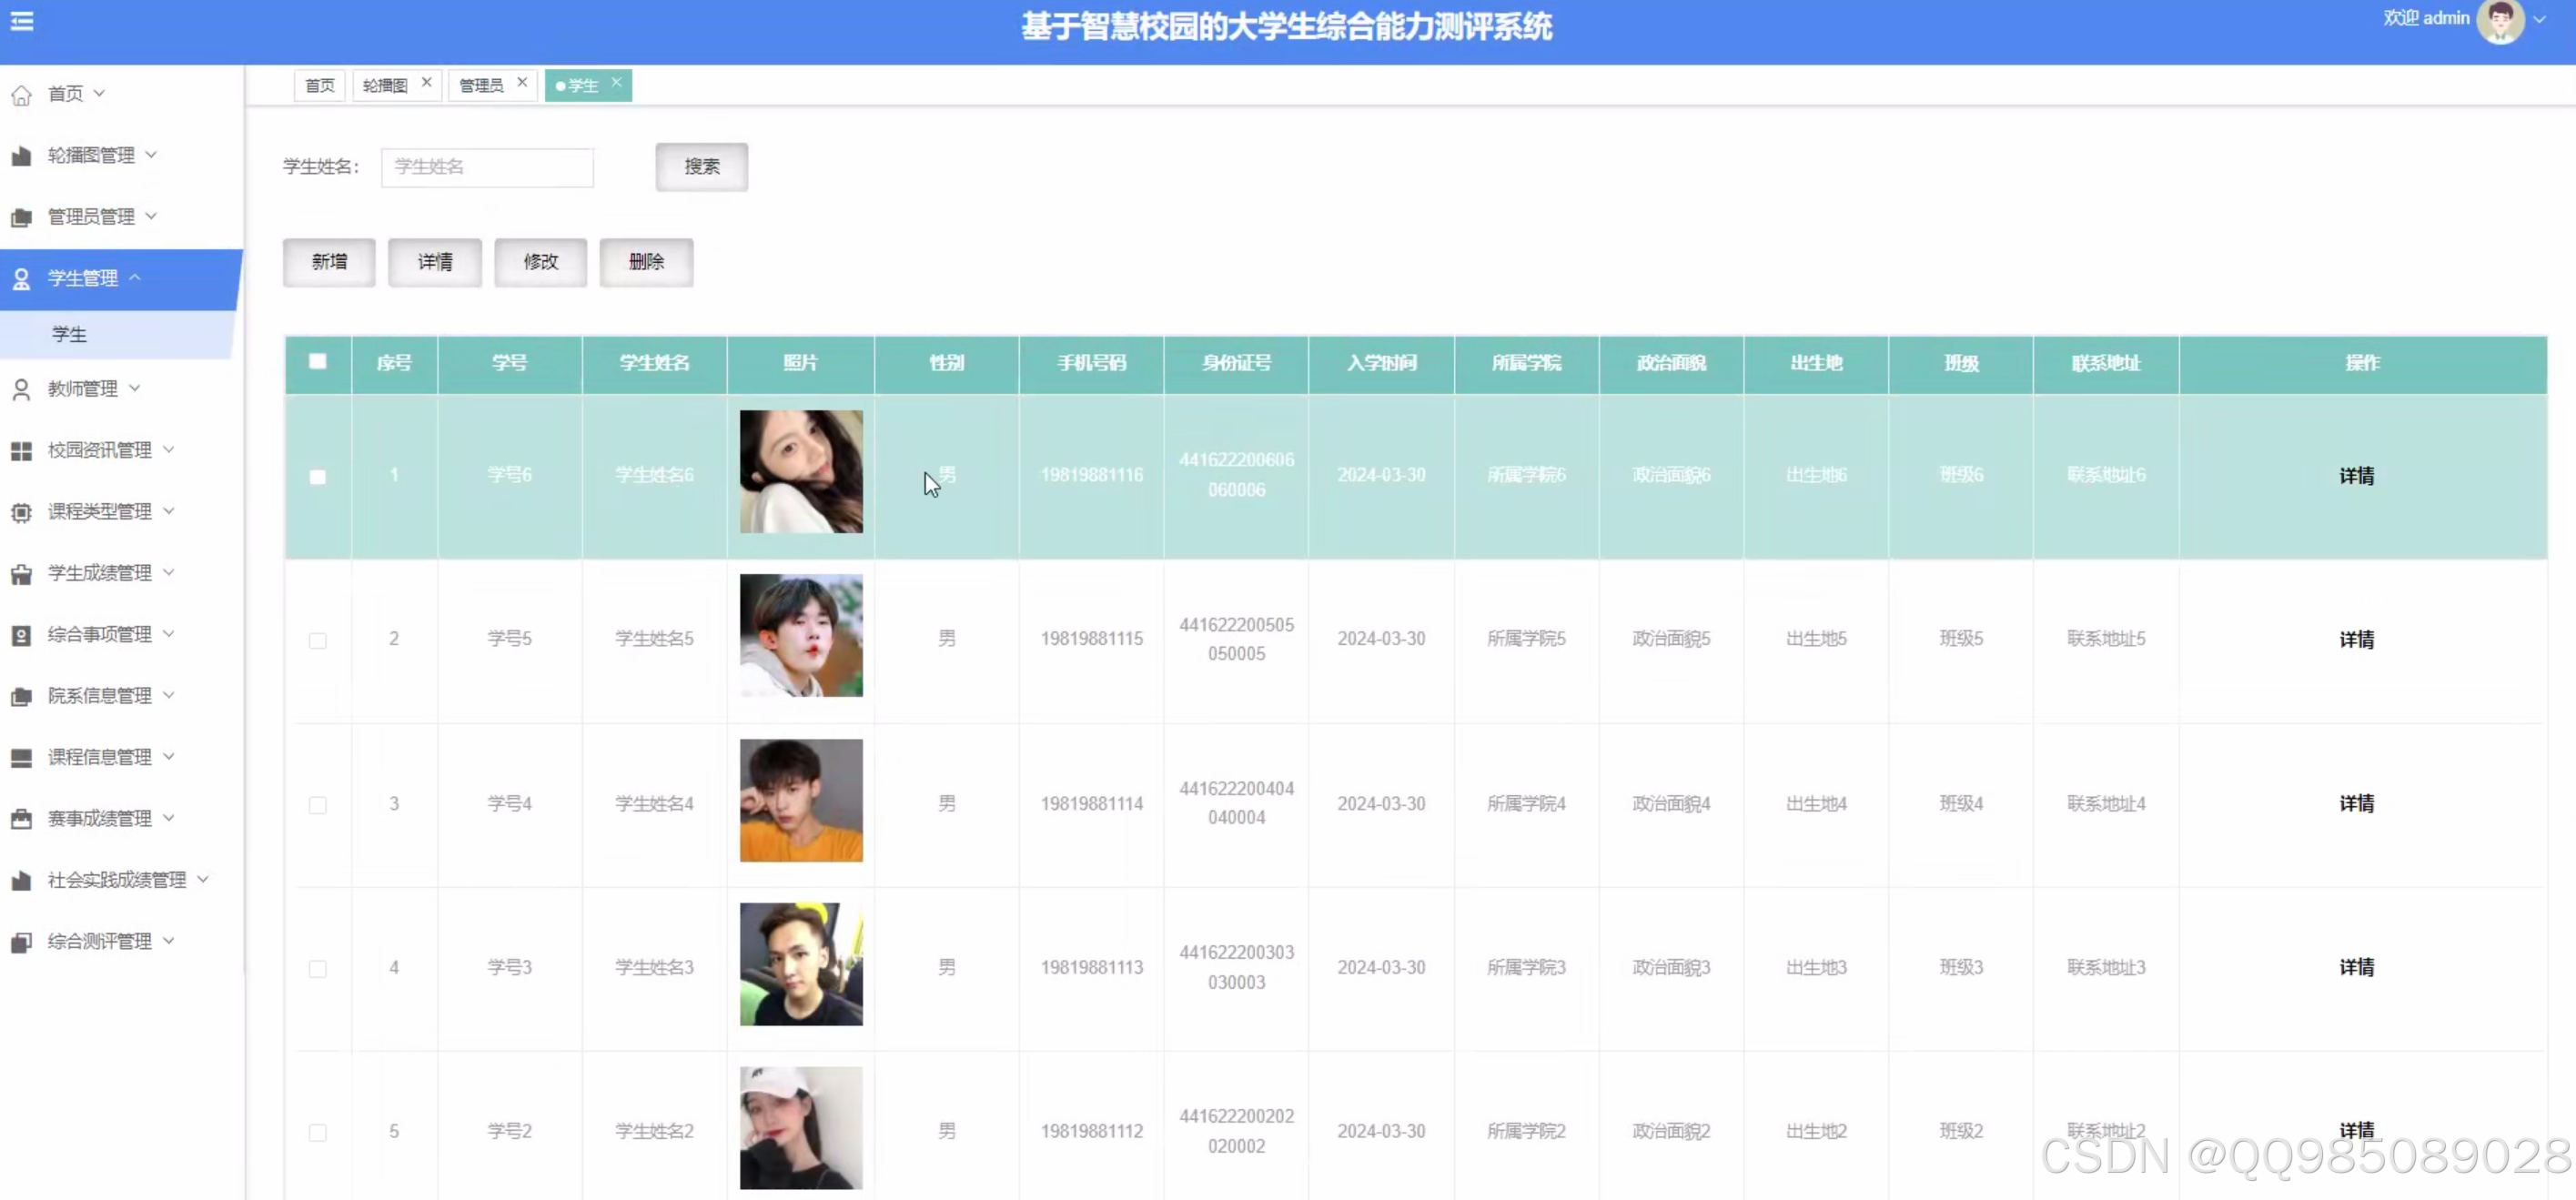The image size is (2576, 1200).
Task: Click the 校园资讯管理 grid icon
Action: [x=21, y=451]
